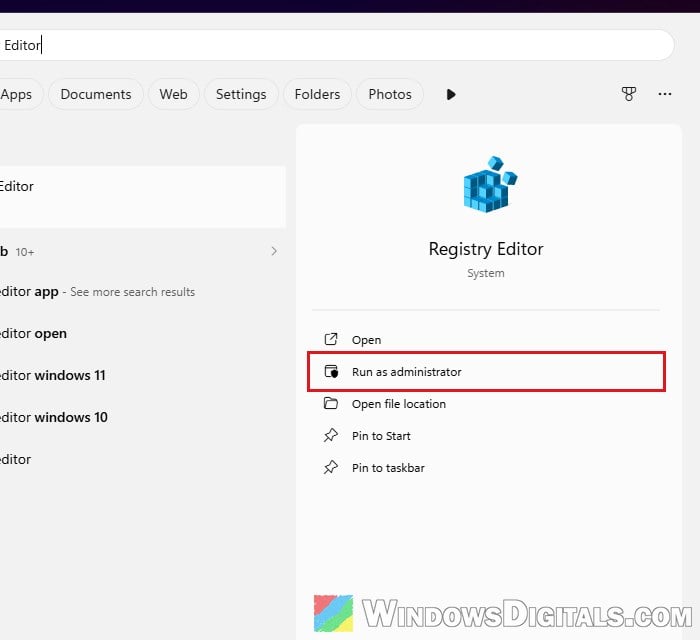The height and width of the screenshot is (640, 700).
Task: Pin Registry Editor to taskbar
Action: [x=487, y=468]
